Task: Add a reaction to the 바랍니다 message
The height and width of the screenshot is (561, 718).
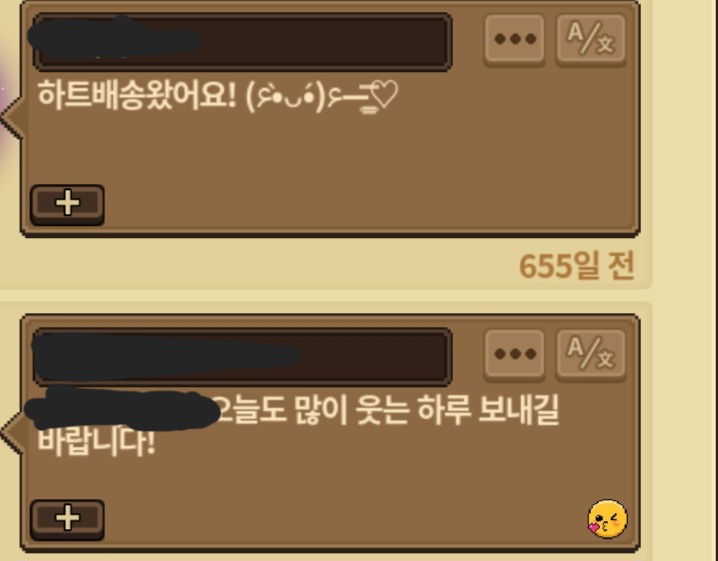Action: pyautogui.click(x=67, y=520)
